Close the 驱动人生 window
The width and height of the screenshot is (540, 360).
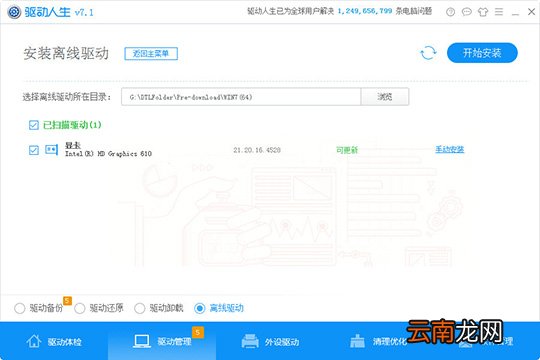(531, 12)
